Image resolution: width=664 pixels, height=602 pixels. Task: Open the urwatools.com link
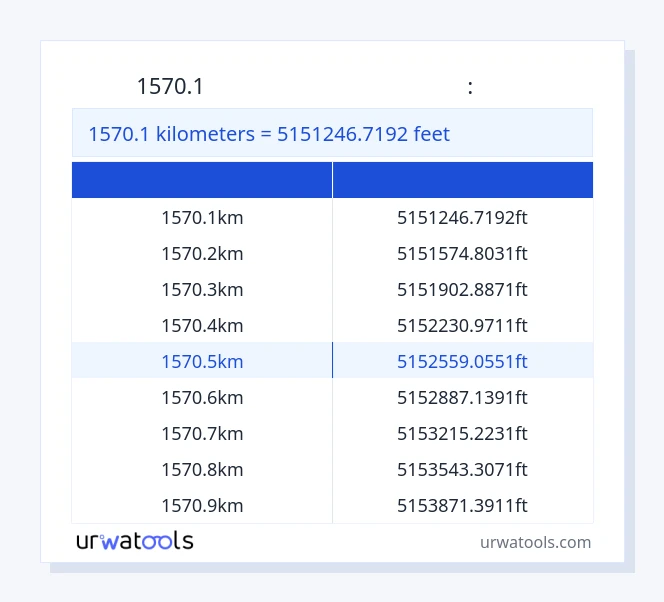(535, 542)
